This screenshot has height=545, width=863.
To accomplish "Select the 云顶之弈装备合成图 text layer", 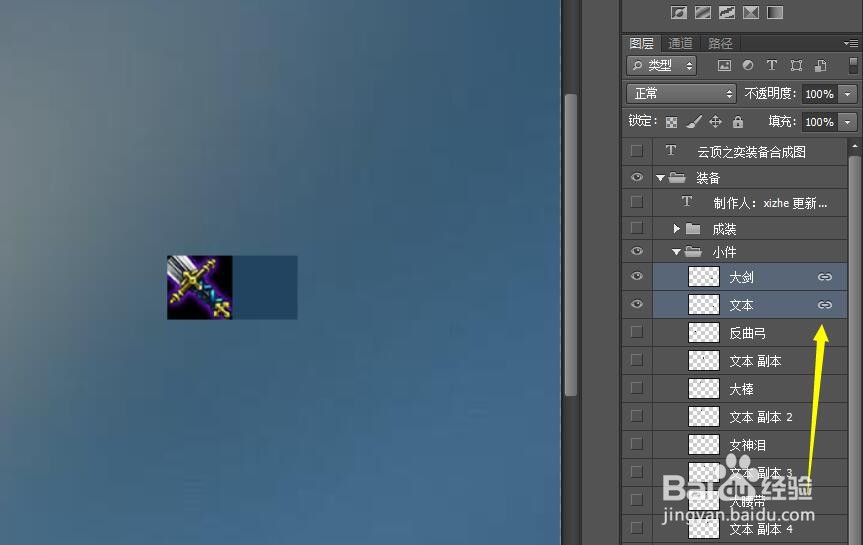I will tap(750, 152).
